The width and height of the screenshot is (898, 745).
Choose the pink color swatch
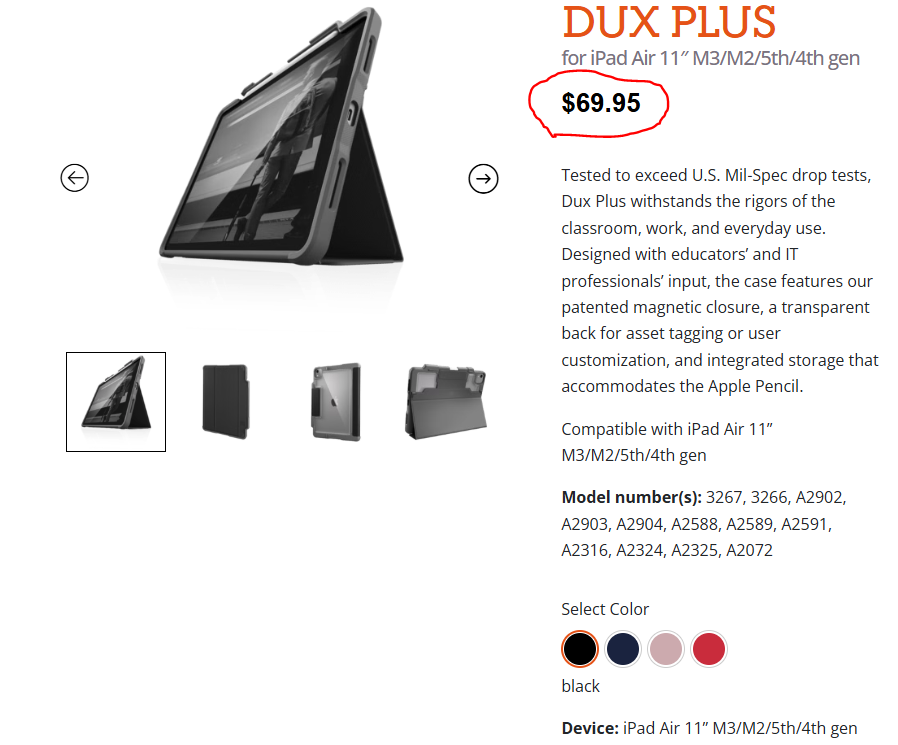click(x=665, y=649)
